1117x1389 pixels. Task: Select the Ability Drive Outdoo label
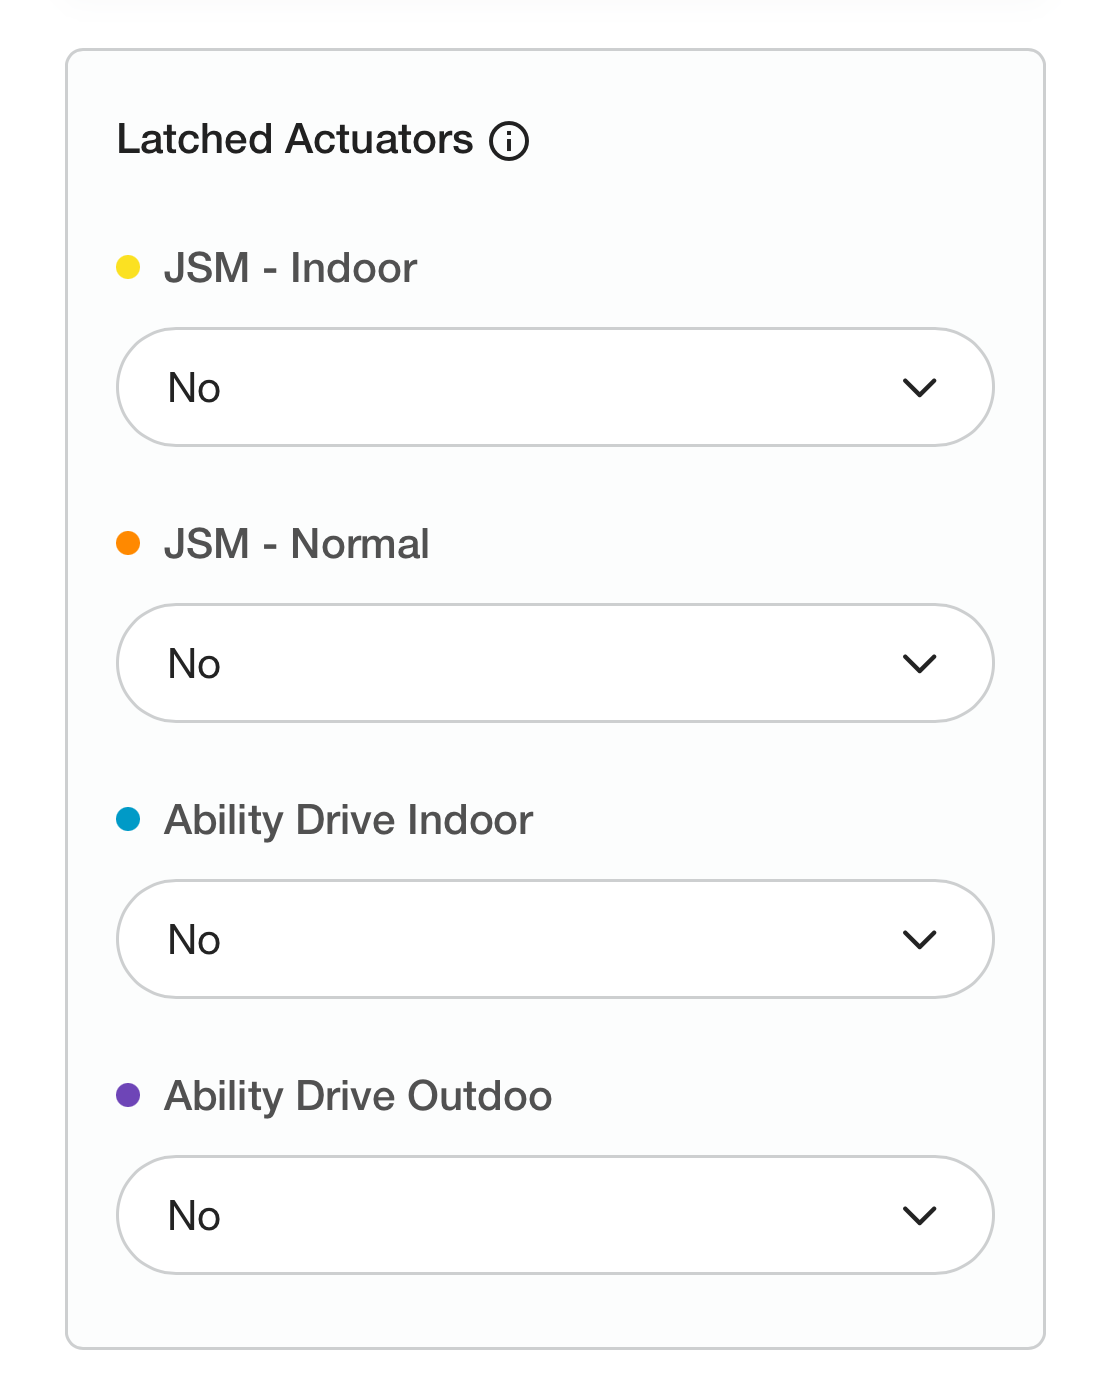coord(358,1096)
